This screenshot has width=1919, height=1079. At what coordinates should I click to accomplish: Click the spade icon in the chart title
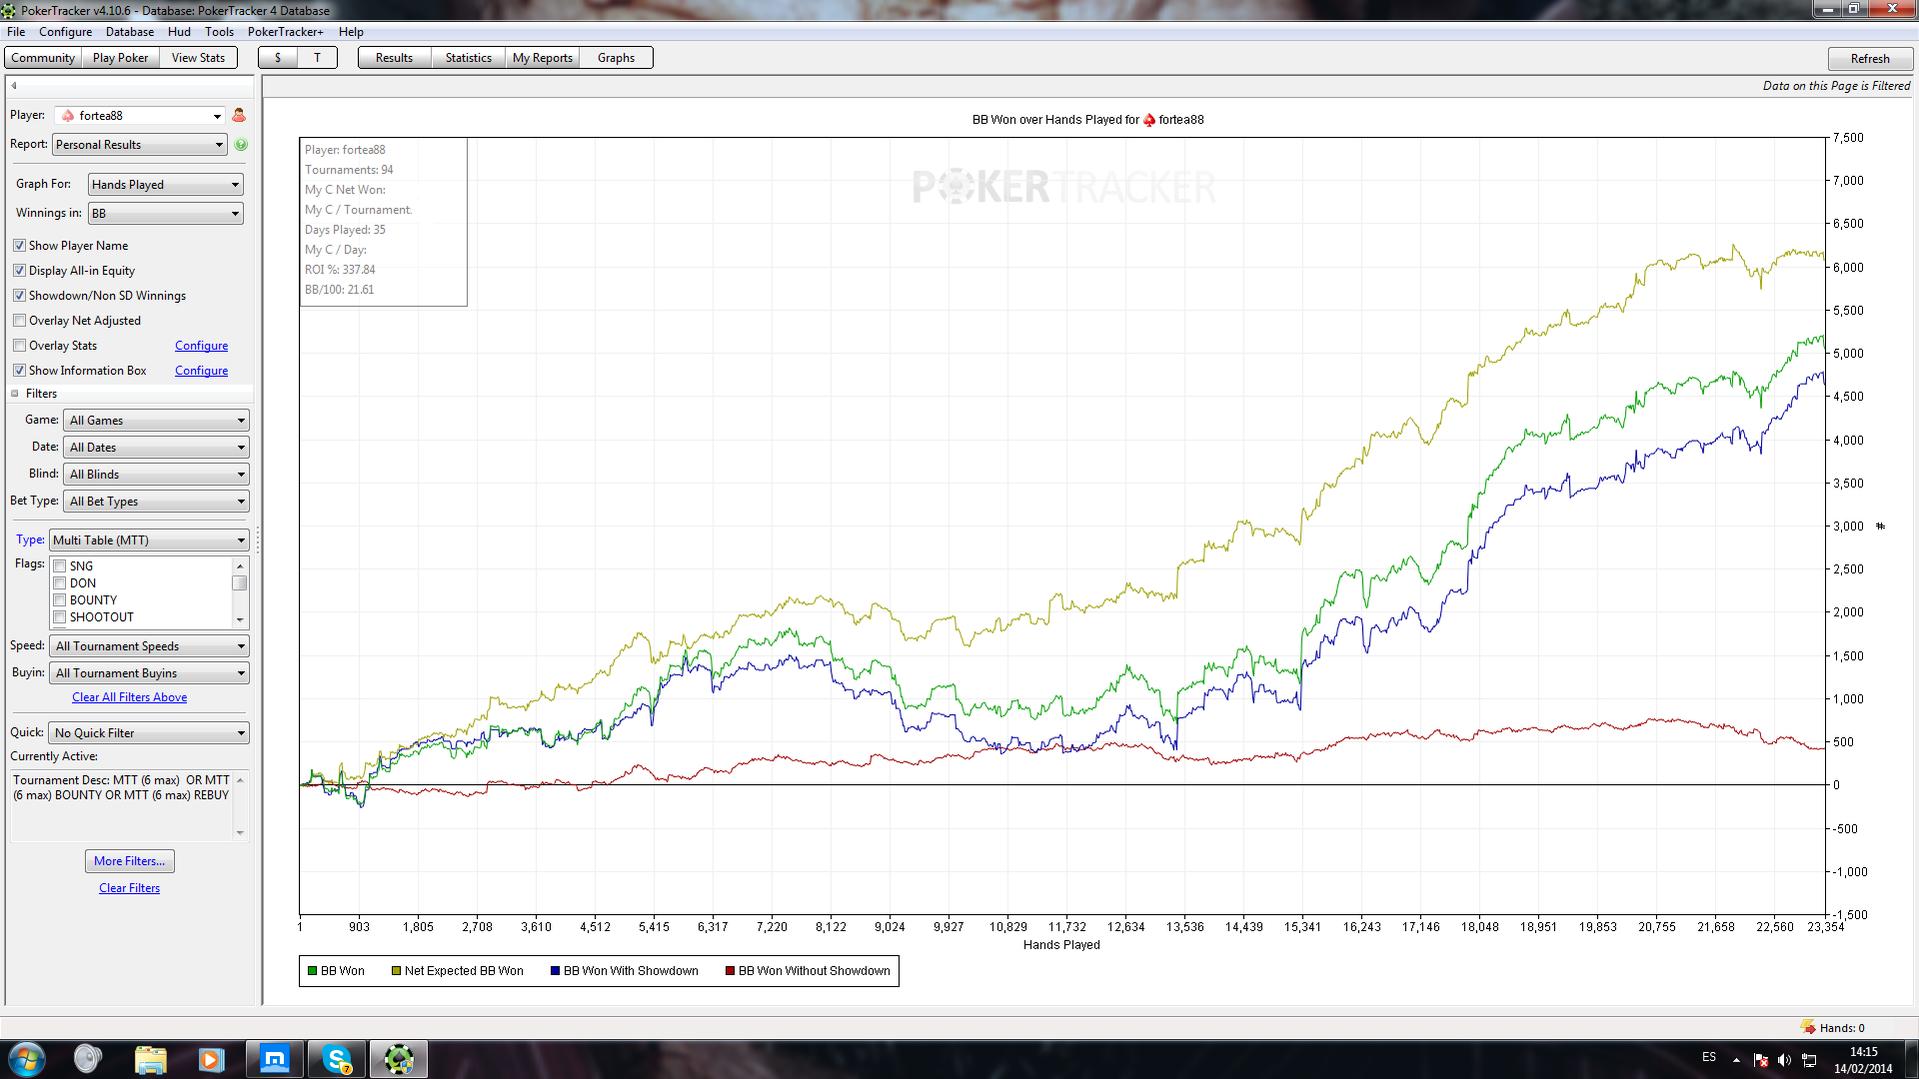point(1149,120)
